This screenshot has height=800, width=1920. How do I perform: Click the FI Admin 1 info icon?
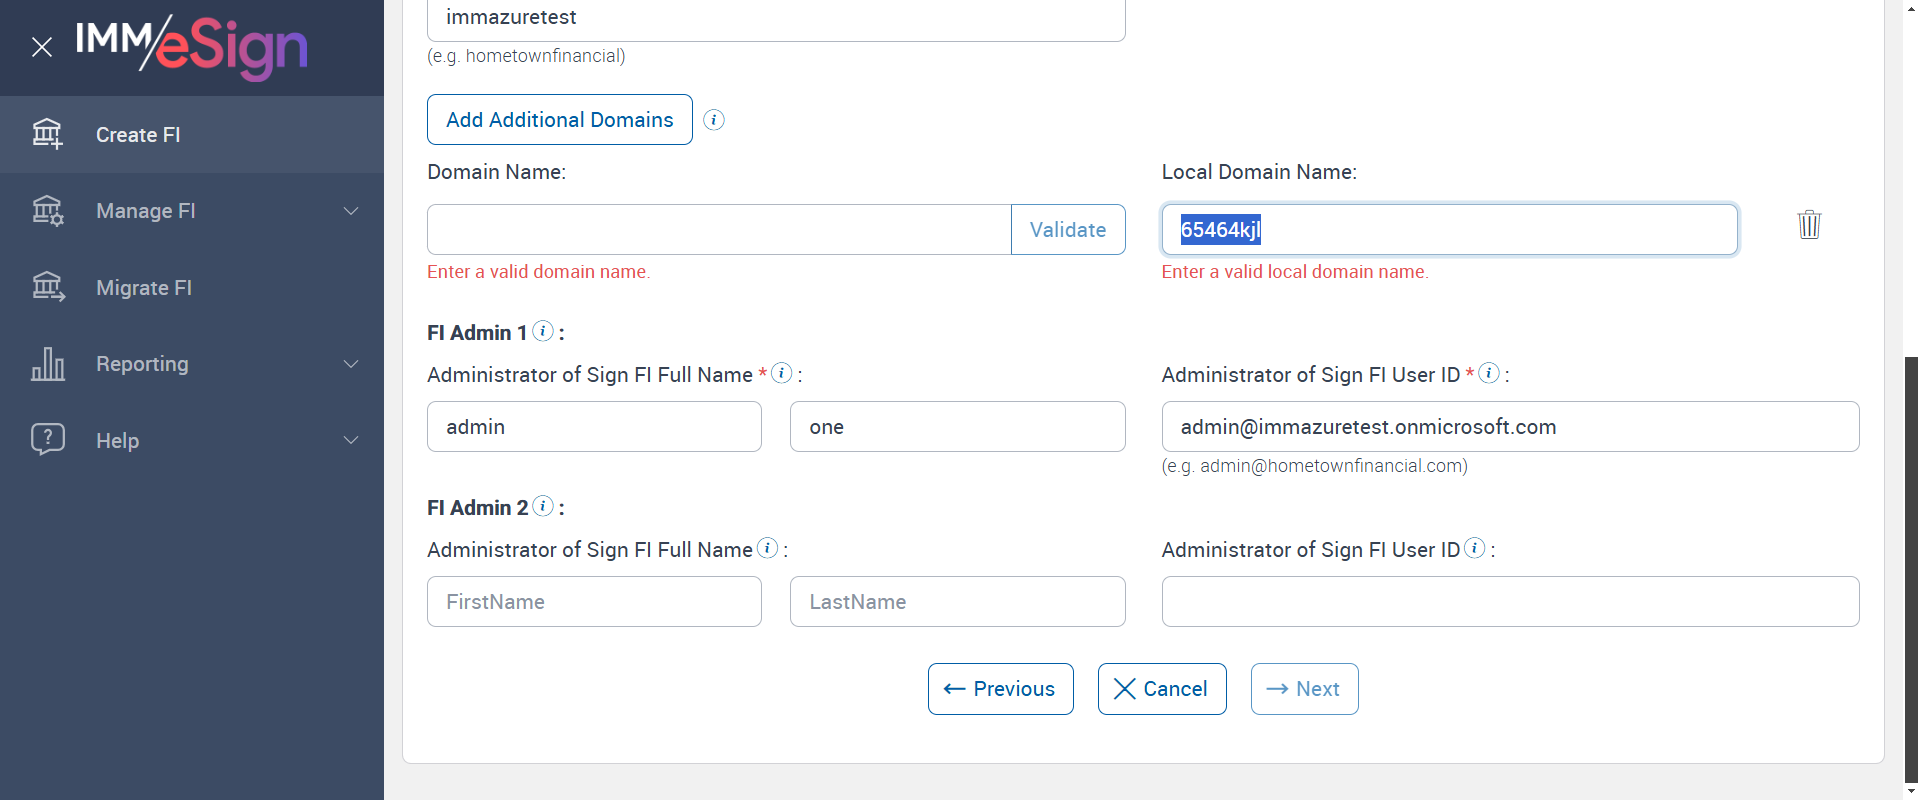[543, 331]
